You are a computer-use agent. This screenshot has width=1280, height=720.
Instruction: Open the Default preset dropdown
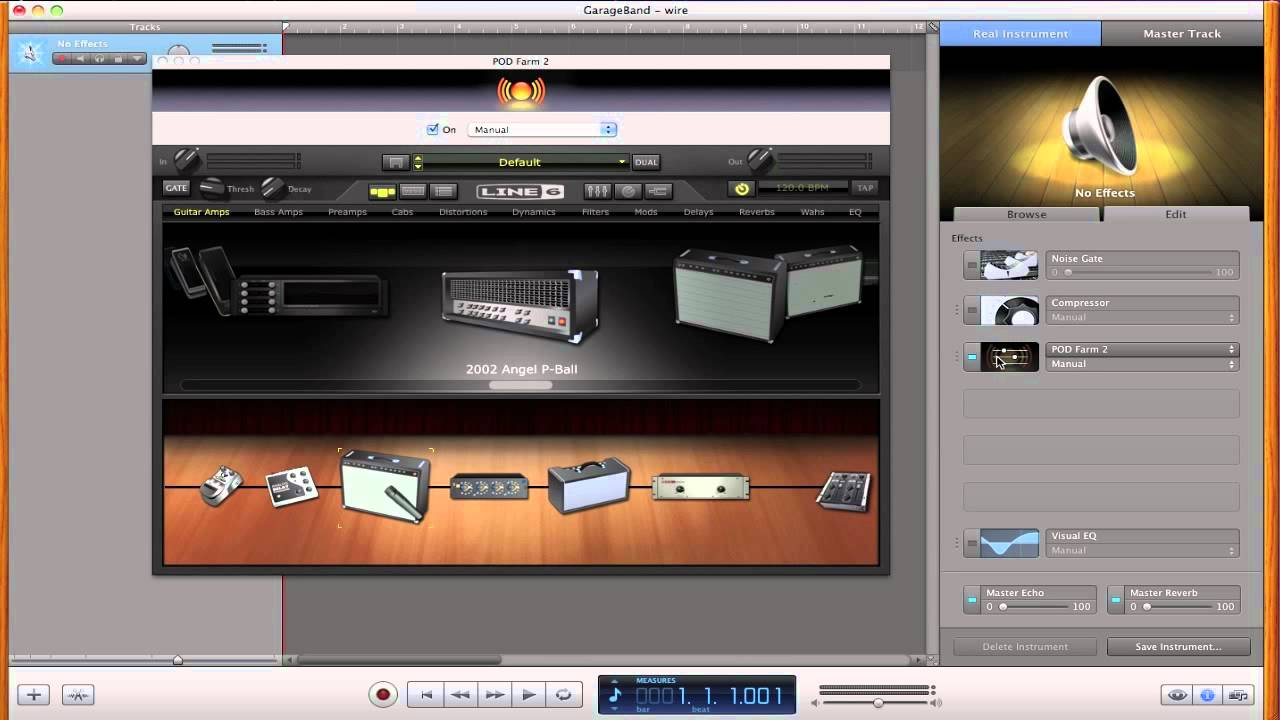(526, 162)
